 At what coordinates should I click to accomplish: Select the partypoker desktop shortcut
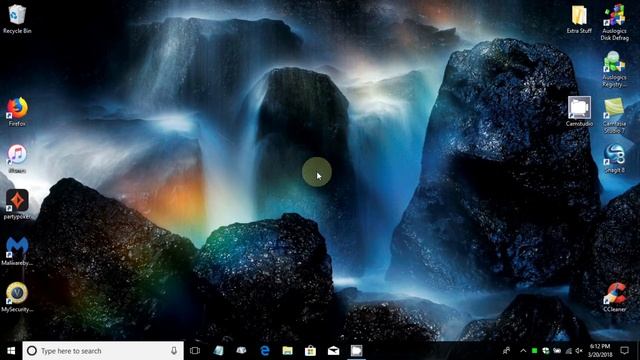(x=17, y=204)
